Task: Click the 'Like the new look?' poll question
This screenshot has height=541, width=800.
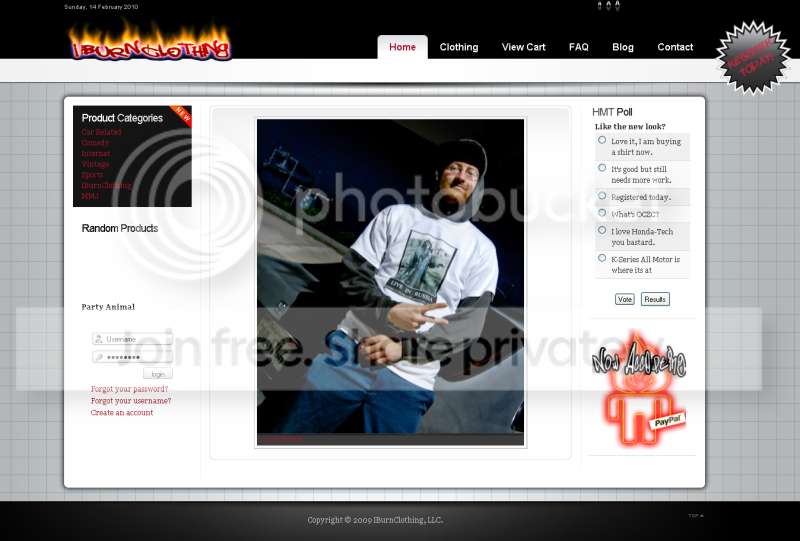Action: pyautogui.click(x=630, y=127)
